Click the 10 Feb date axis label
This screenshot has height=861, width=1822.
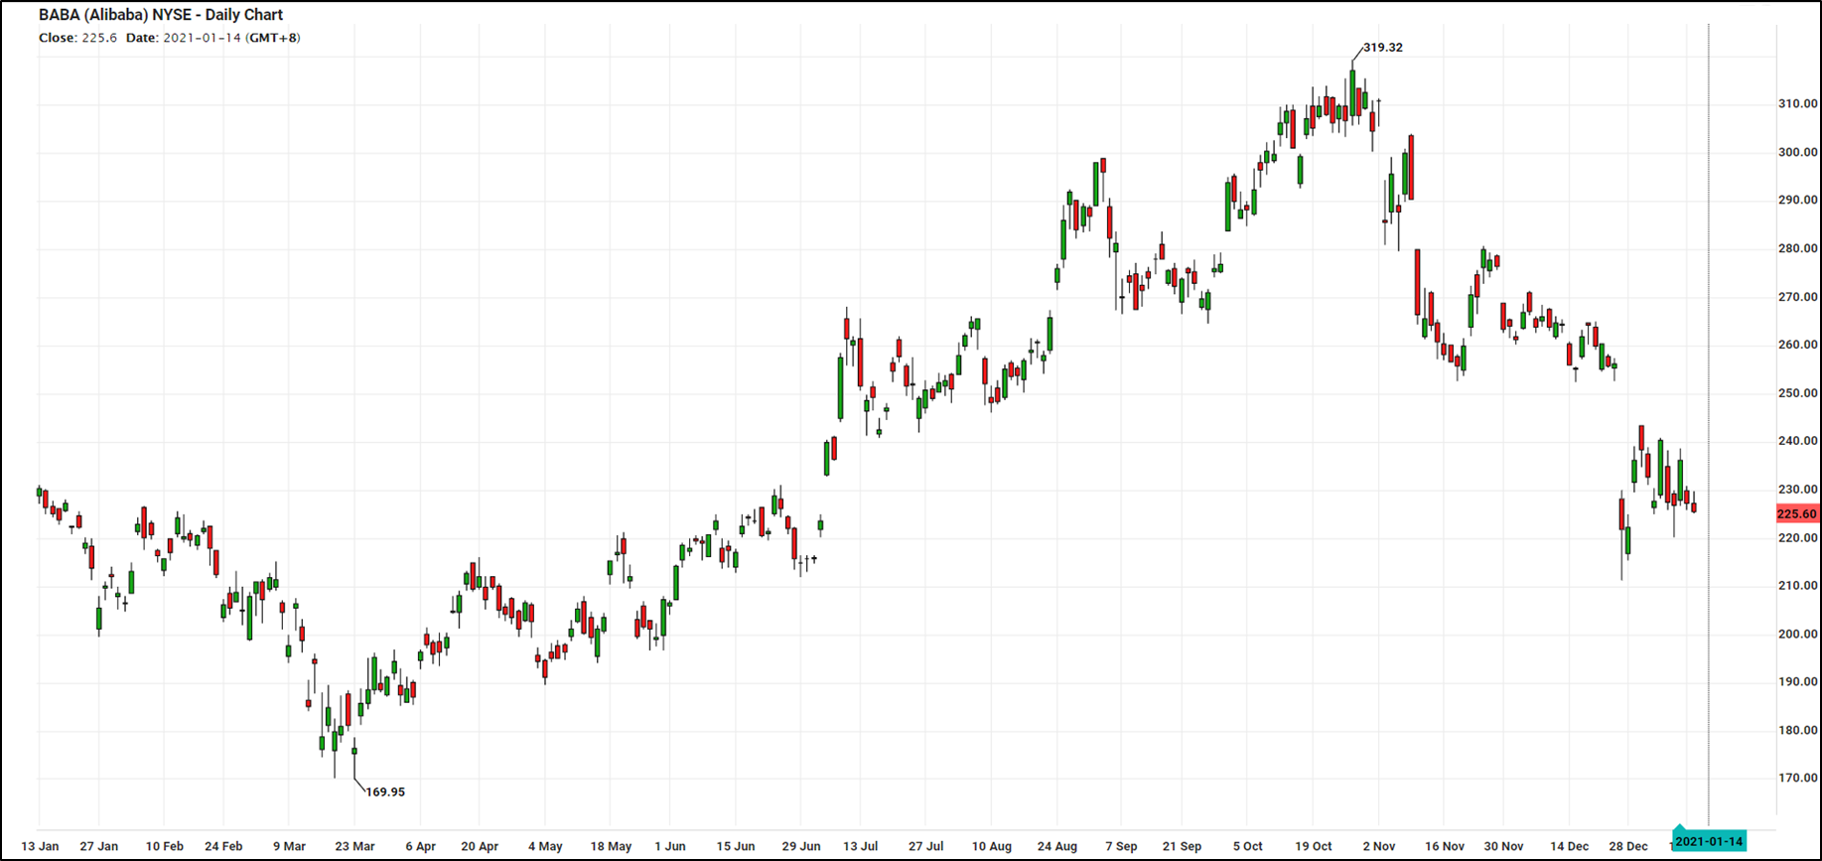pos(164,846)
